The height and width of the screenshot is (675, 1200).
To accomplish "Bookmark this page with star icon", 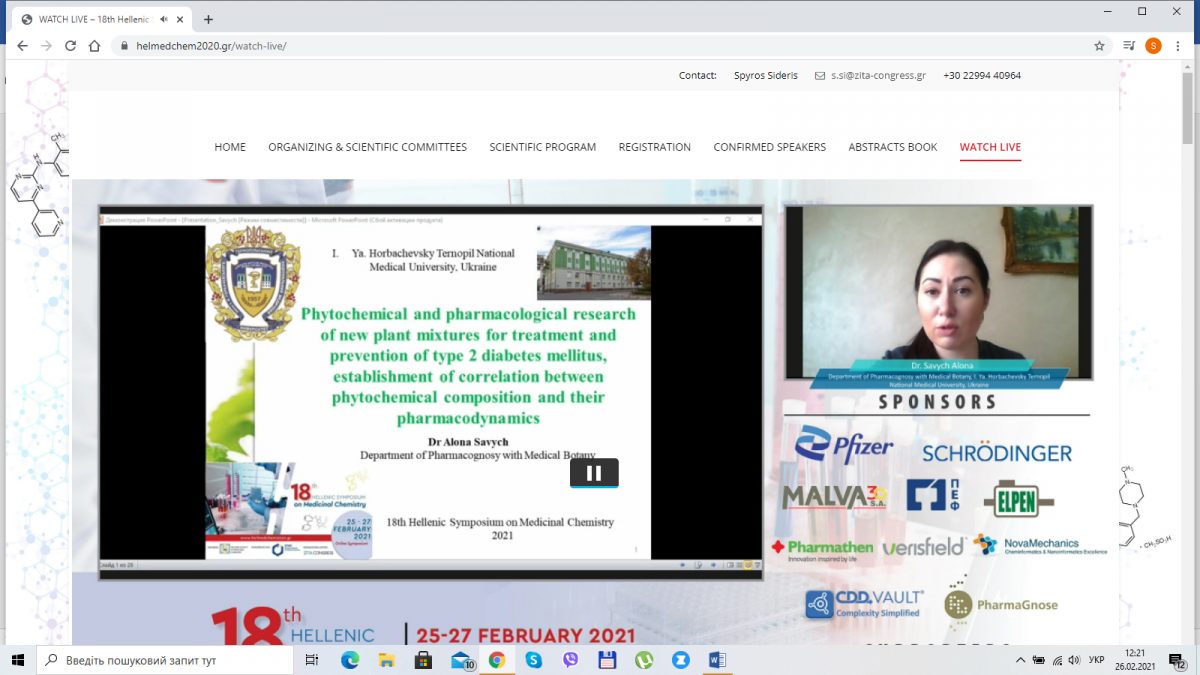I will [1099, 46].
